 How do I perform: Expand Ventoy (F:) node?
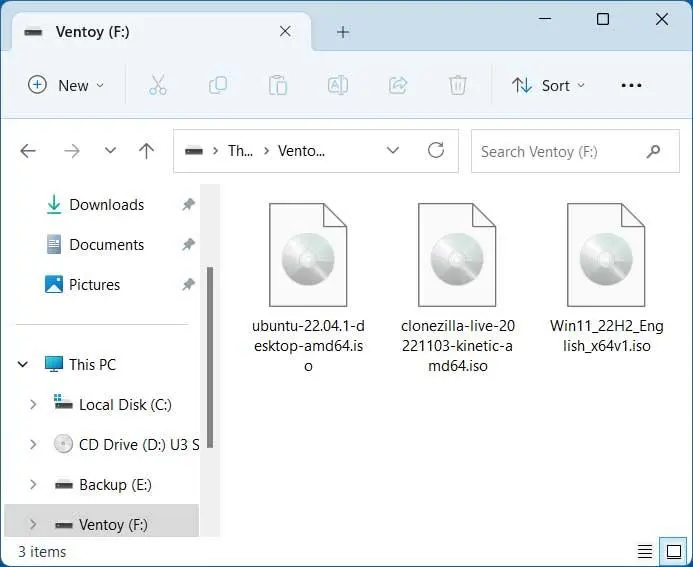pos(33,525)
